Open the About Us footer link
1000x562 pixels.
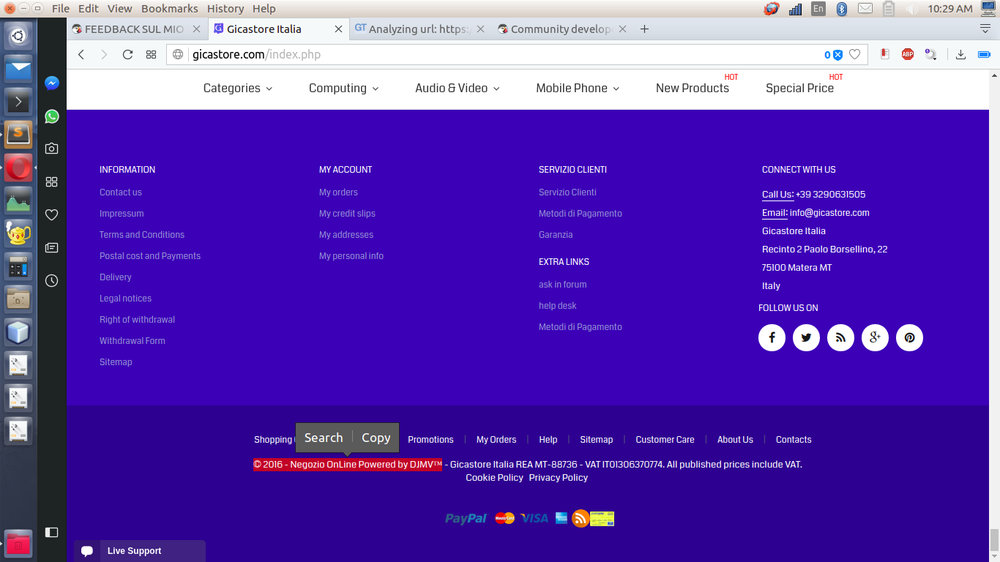point(735,440)
